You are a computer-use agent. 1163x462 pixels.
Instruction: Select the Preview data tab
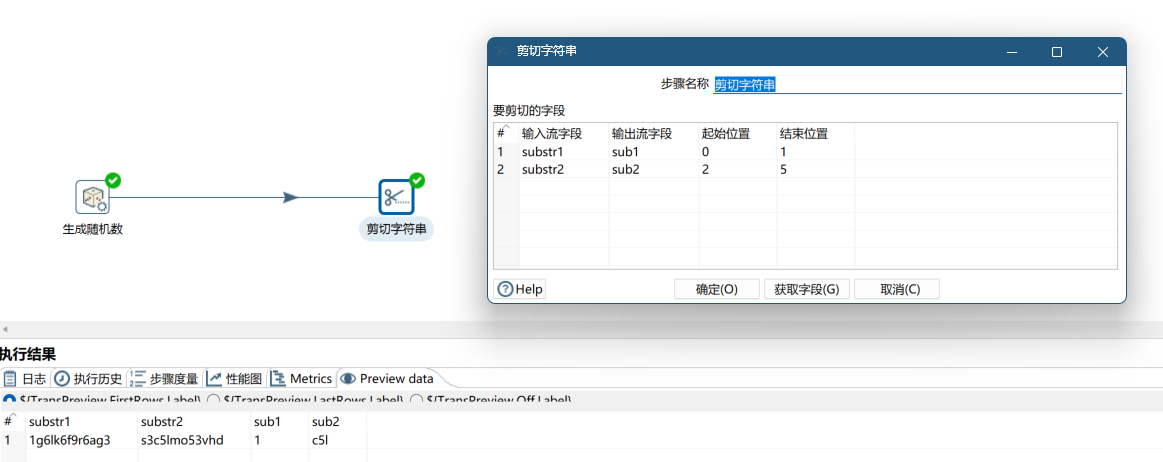[386, 379]
